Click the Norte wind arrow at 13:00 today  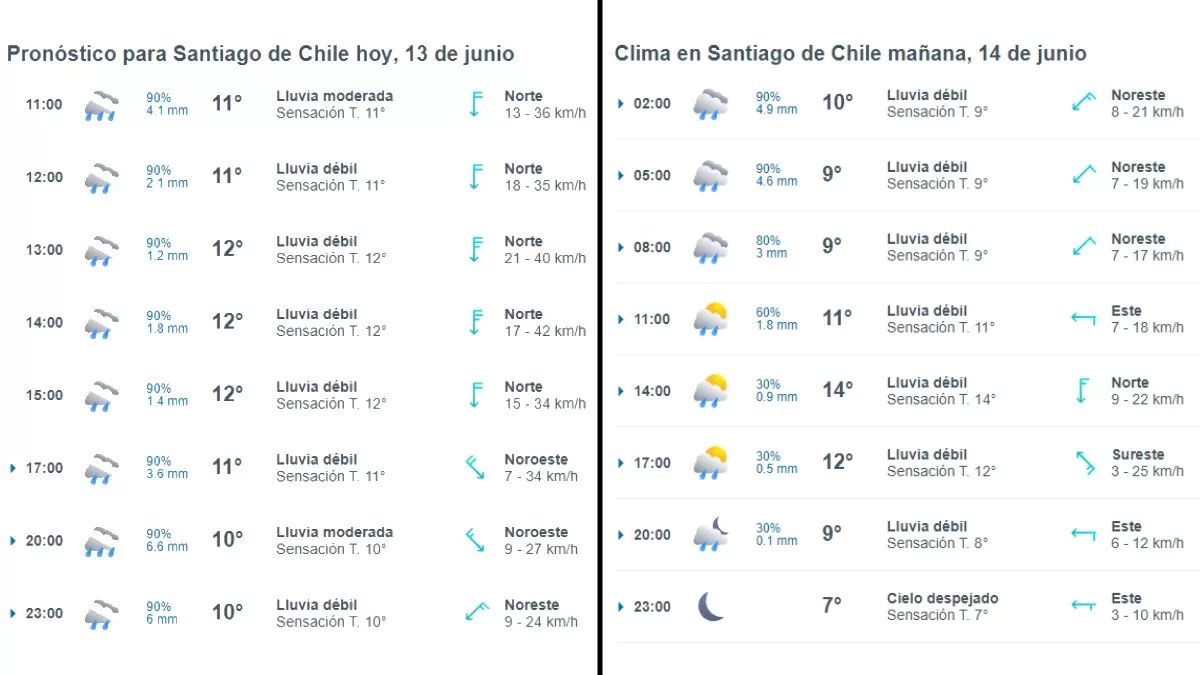[x=476, y=249]
